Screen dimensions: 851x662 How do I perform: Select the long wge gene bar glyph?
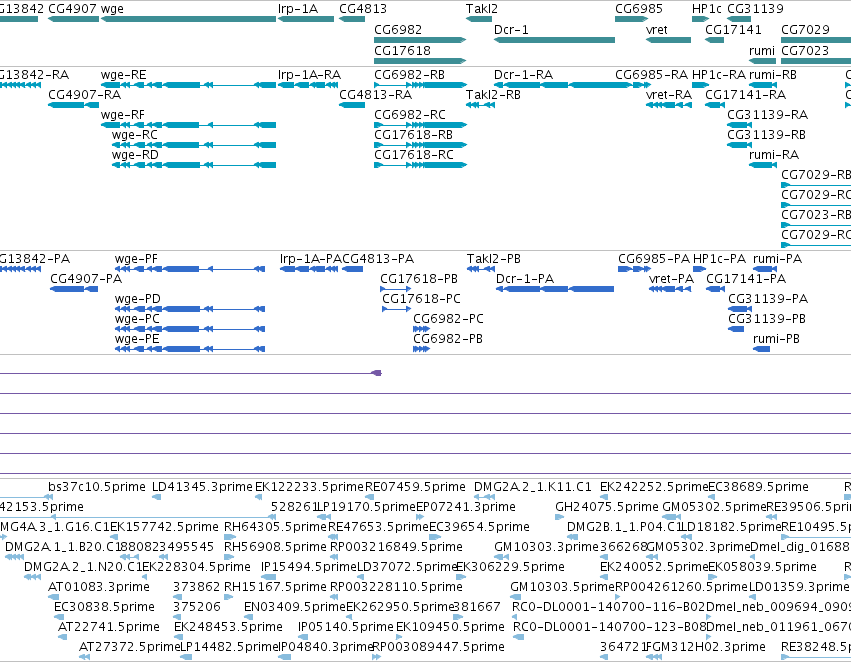coord(188,19)
